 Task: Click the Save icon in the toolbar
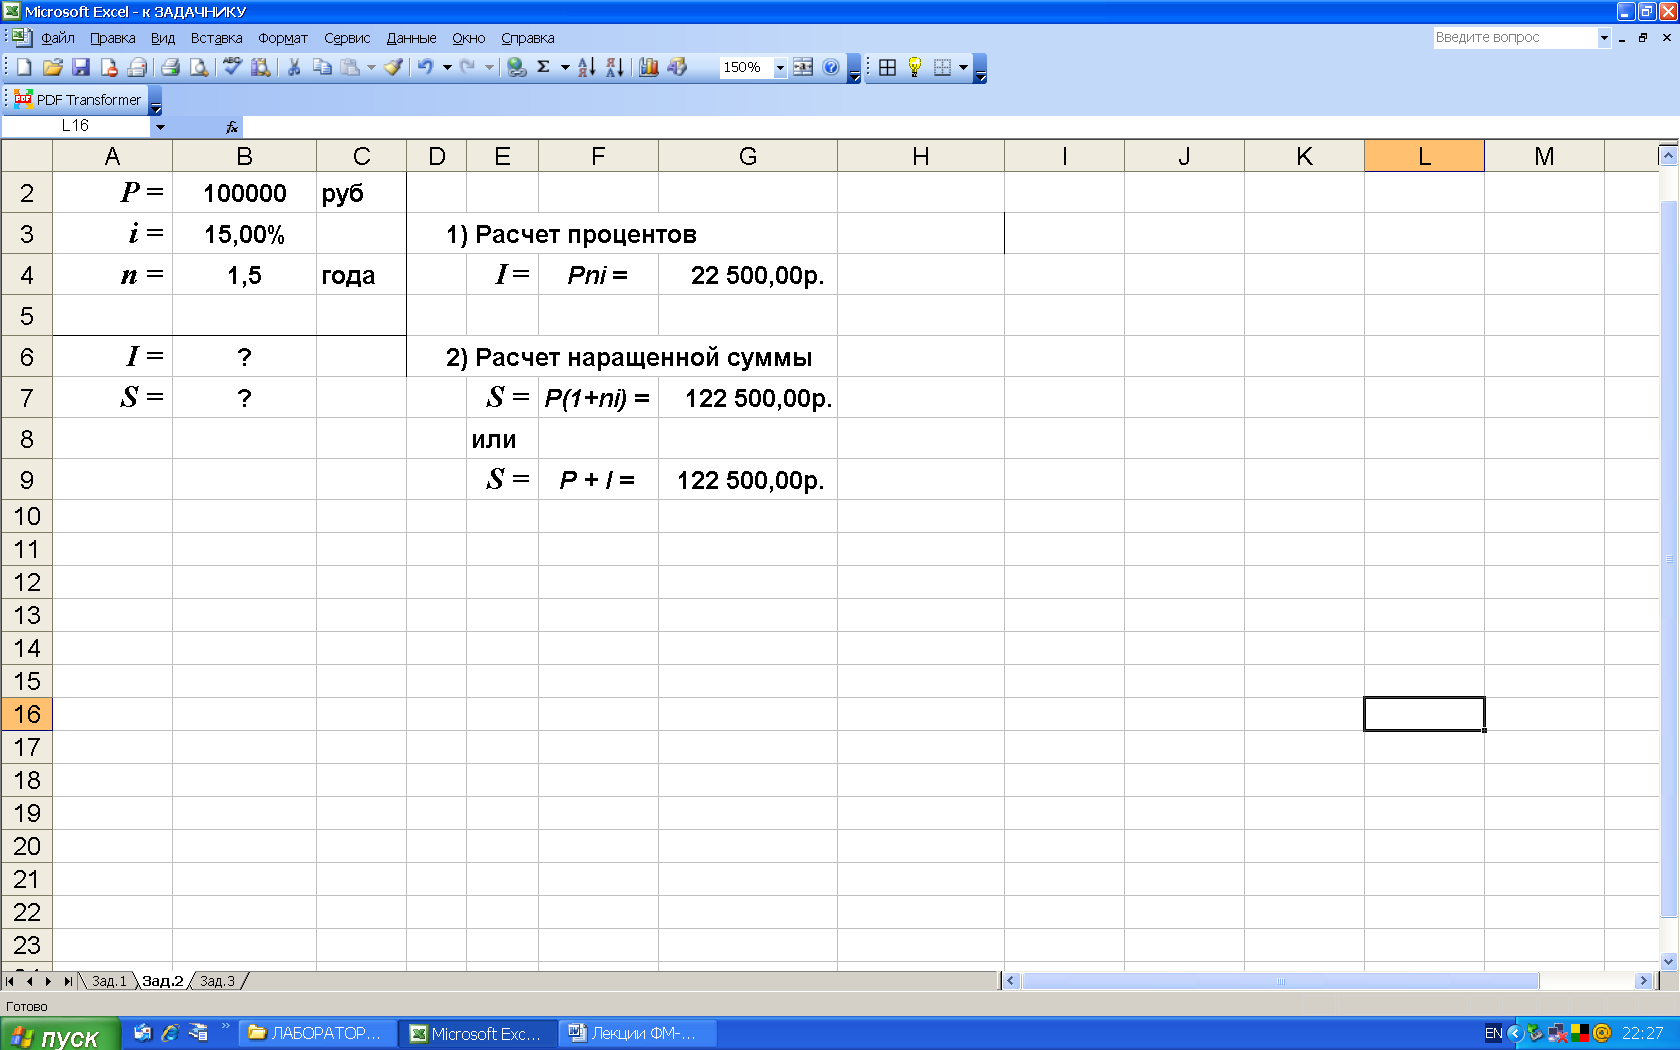(x=81, y=67)
